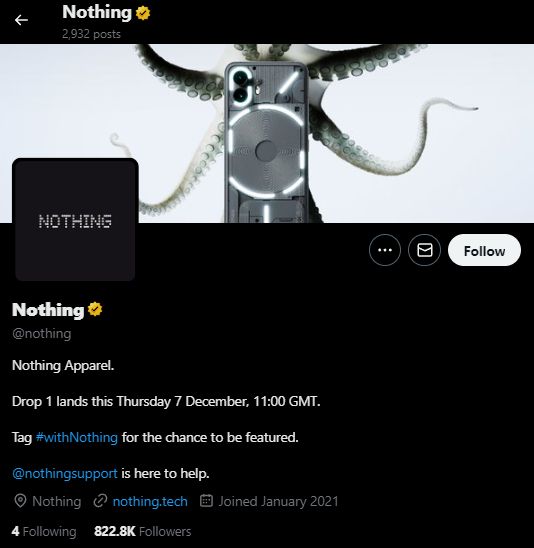Viewport: 534px width, 548px height.
Task: Click the verified badge beside profile name
Action: click(95, 310)
